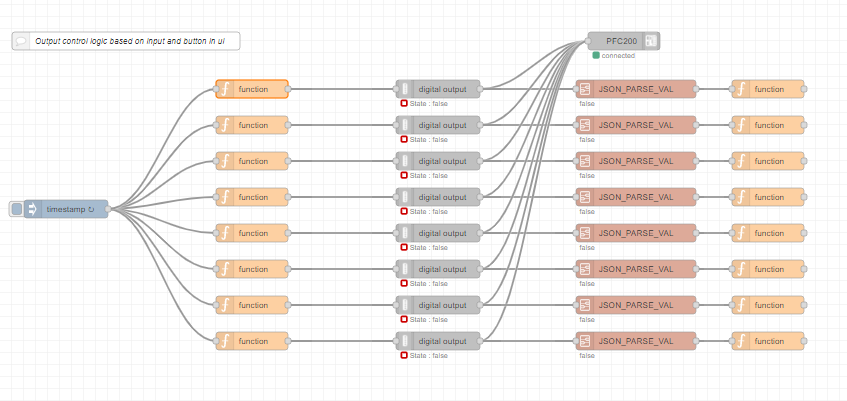Screen dimensions: 847x401
Task: Select the digital output node in the last row
Action: pos(438,341)
